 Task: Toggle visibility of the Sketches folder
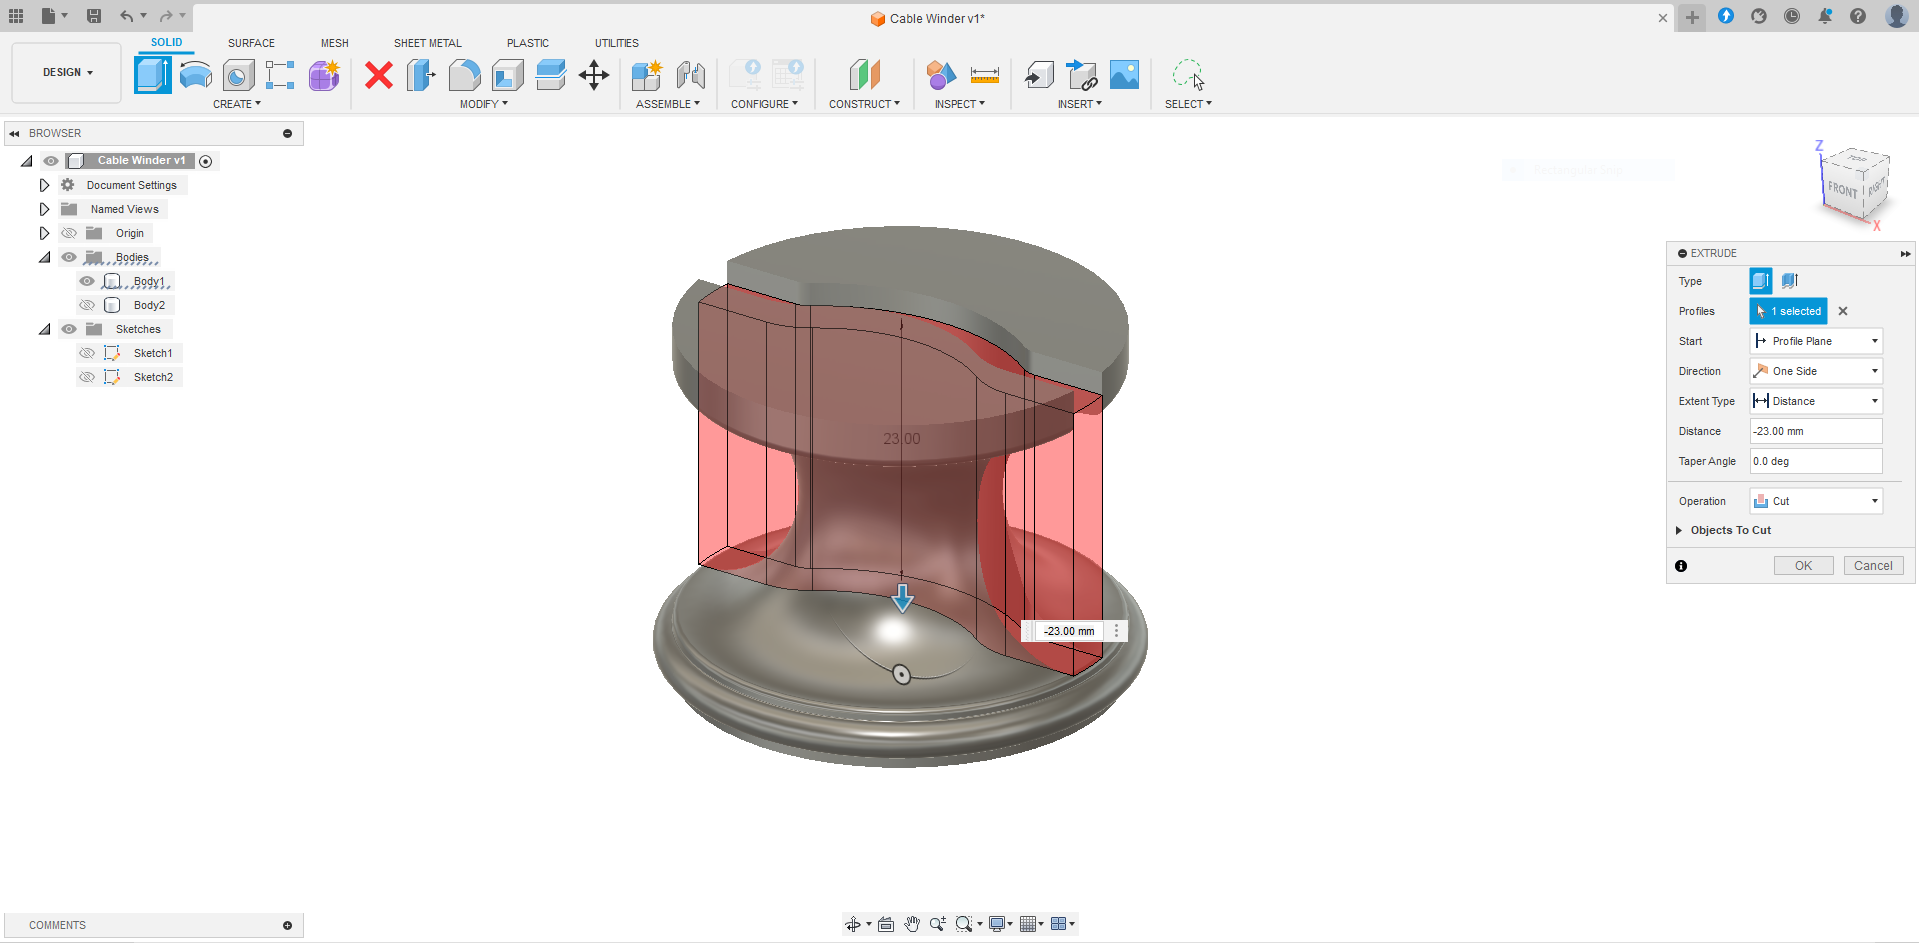pyautogui.click(x=69, y=329)
